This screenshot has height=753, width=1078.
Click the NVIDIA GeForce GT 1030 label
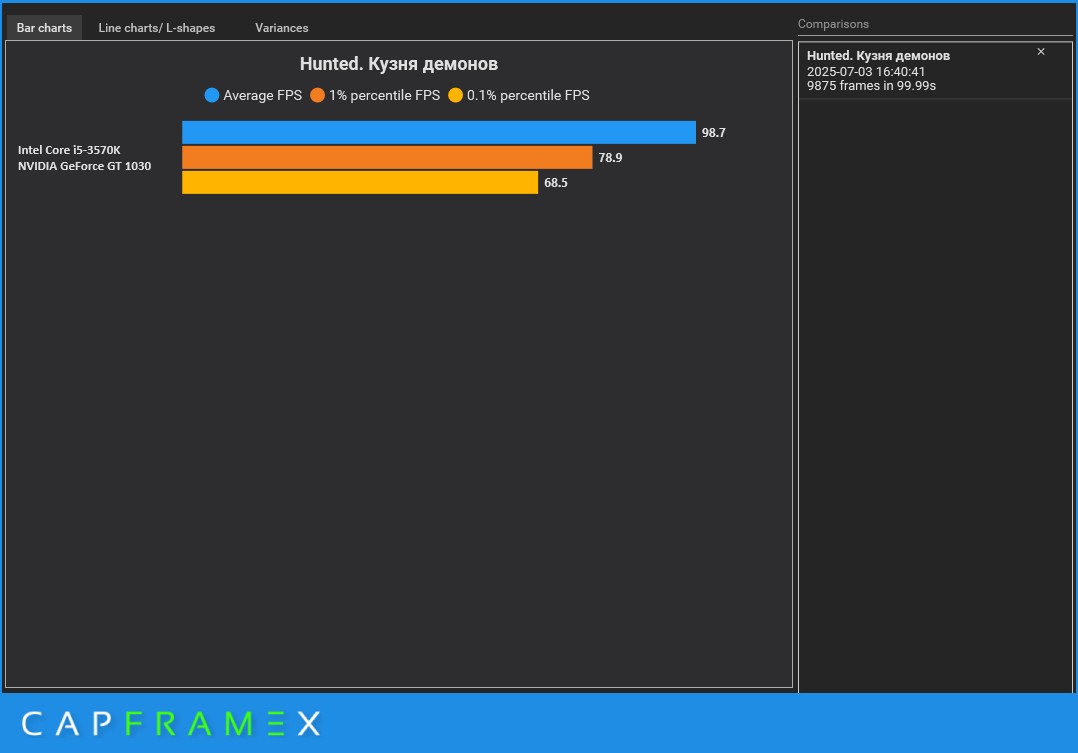click(x=85, y=166)
